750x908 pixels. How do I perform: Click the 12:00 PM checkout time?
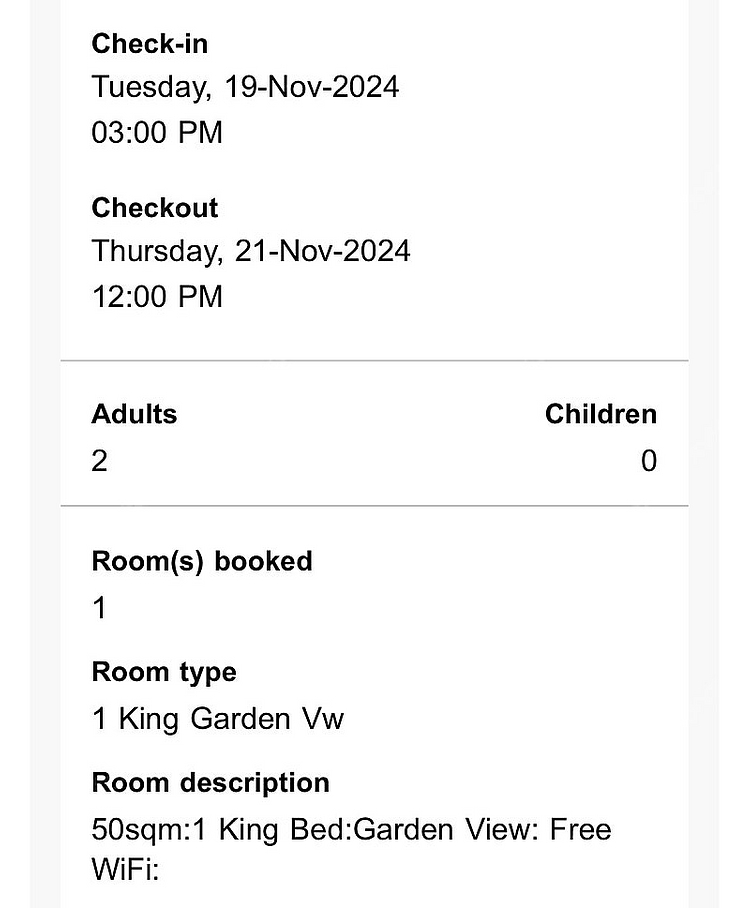[157, 296]
